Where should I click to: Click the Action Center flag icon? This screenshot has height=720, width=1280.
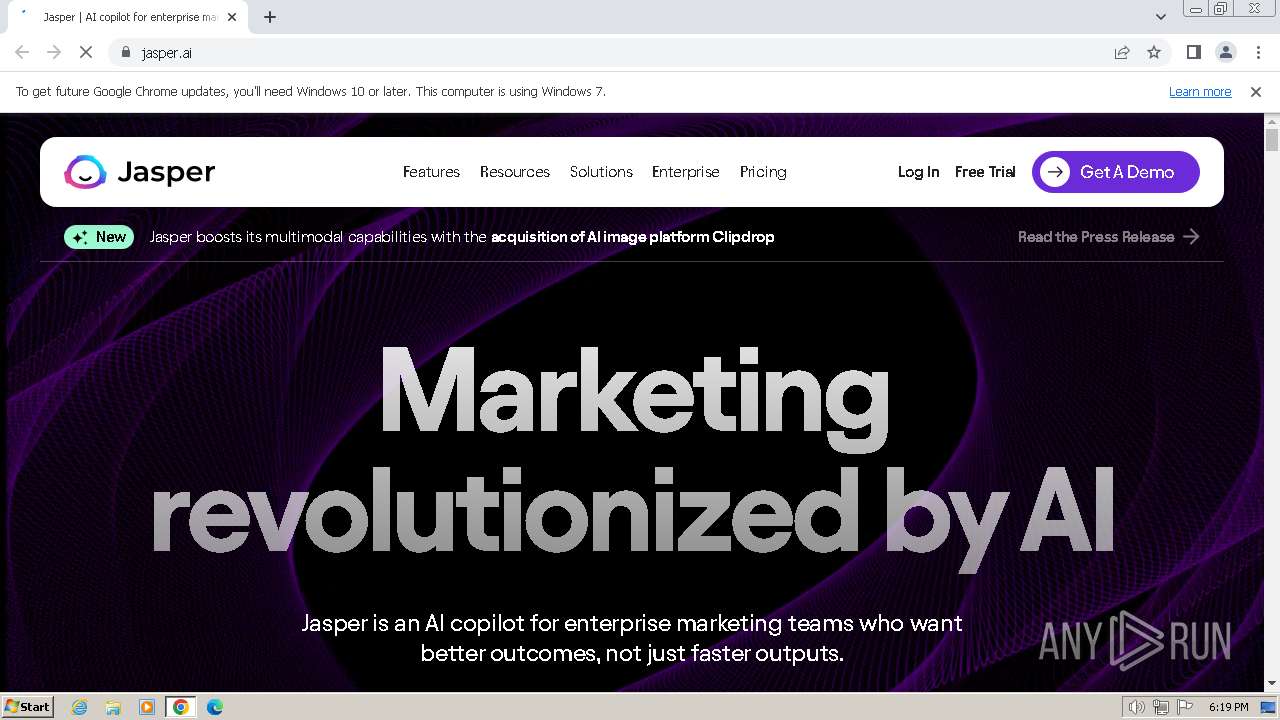[1185, 707]
